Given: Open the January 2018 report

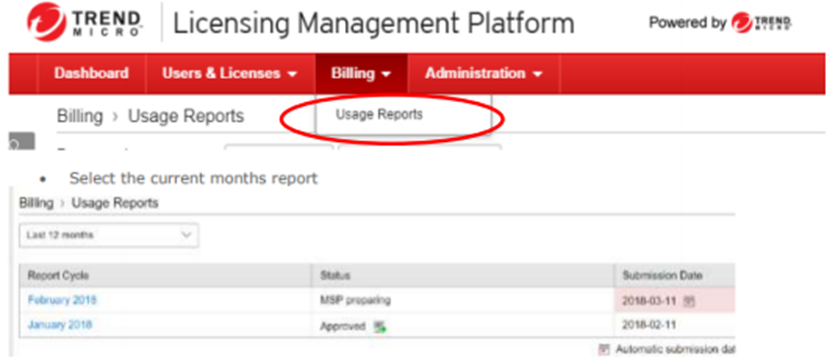Looking at the screenshot, I should click(60, 325).
